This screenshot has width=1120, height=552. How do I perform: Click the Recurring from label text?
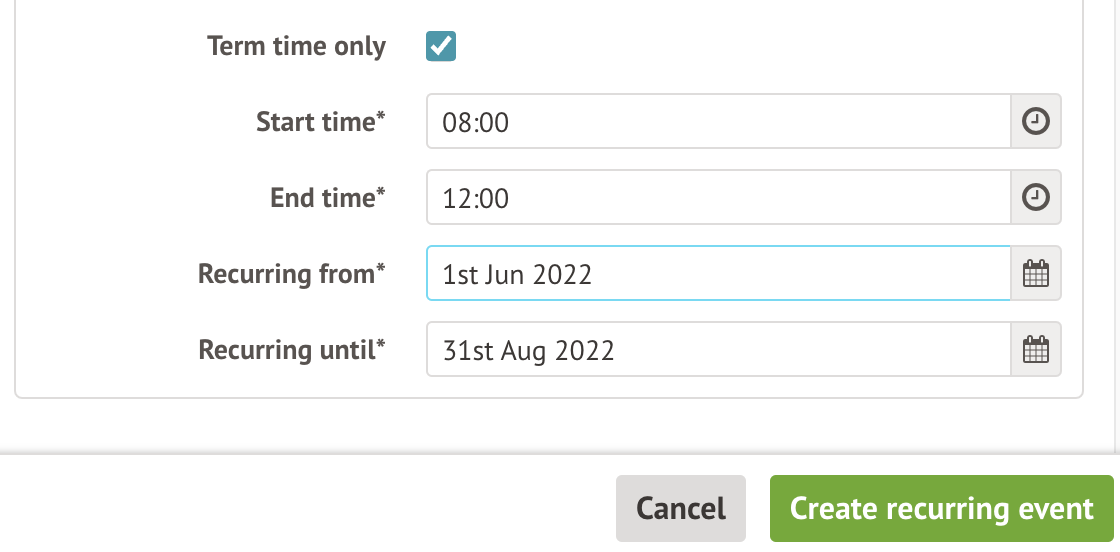[x=291, y=274]
